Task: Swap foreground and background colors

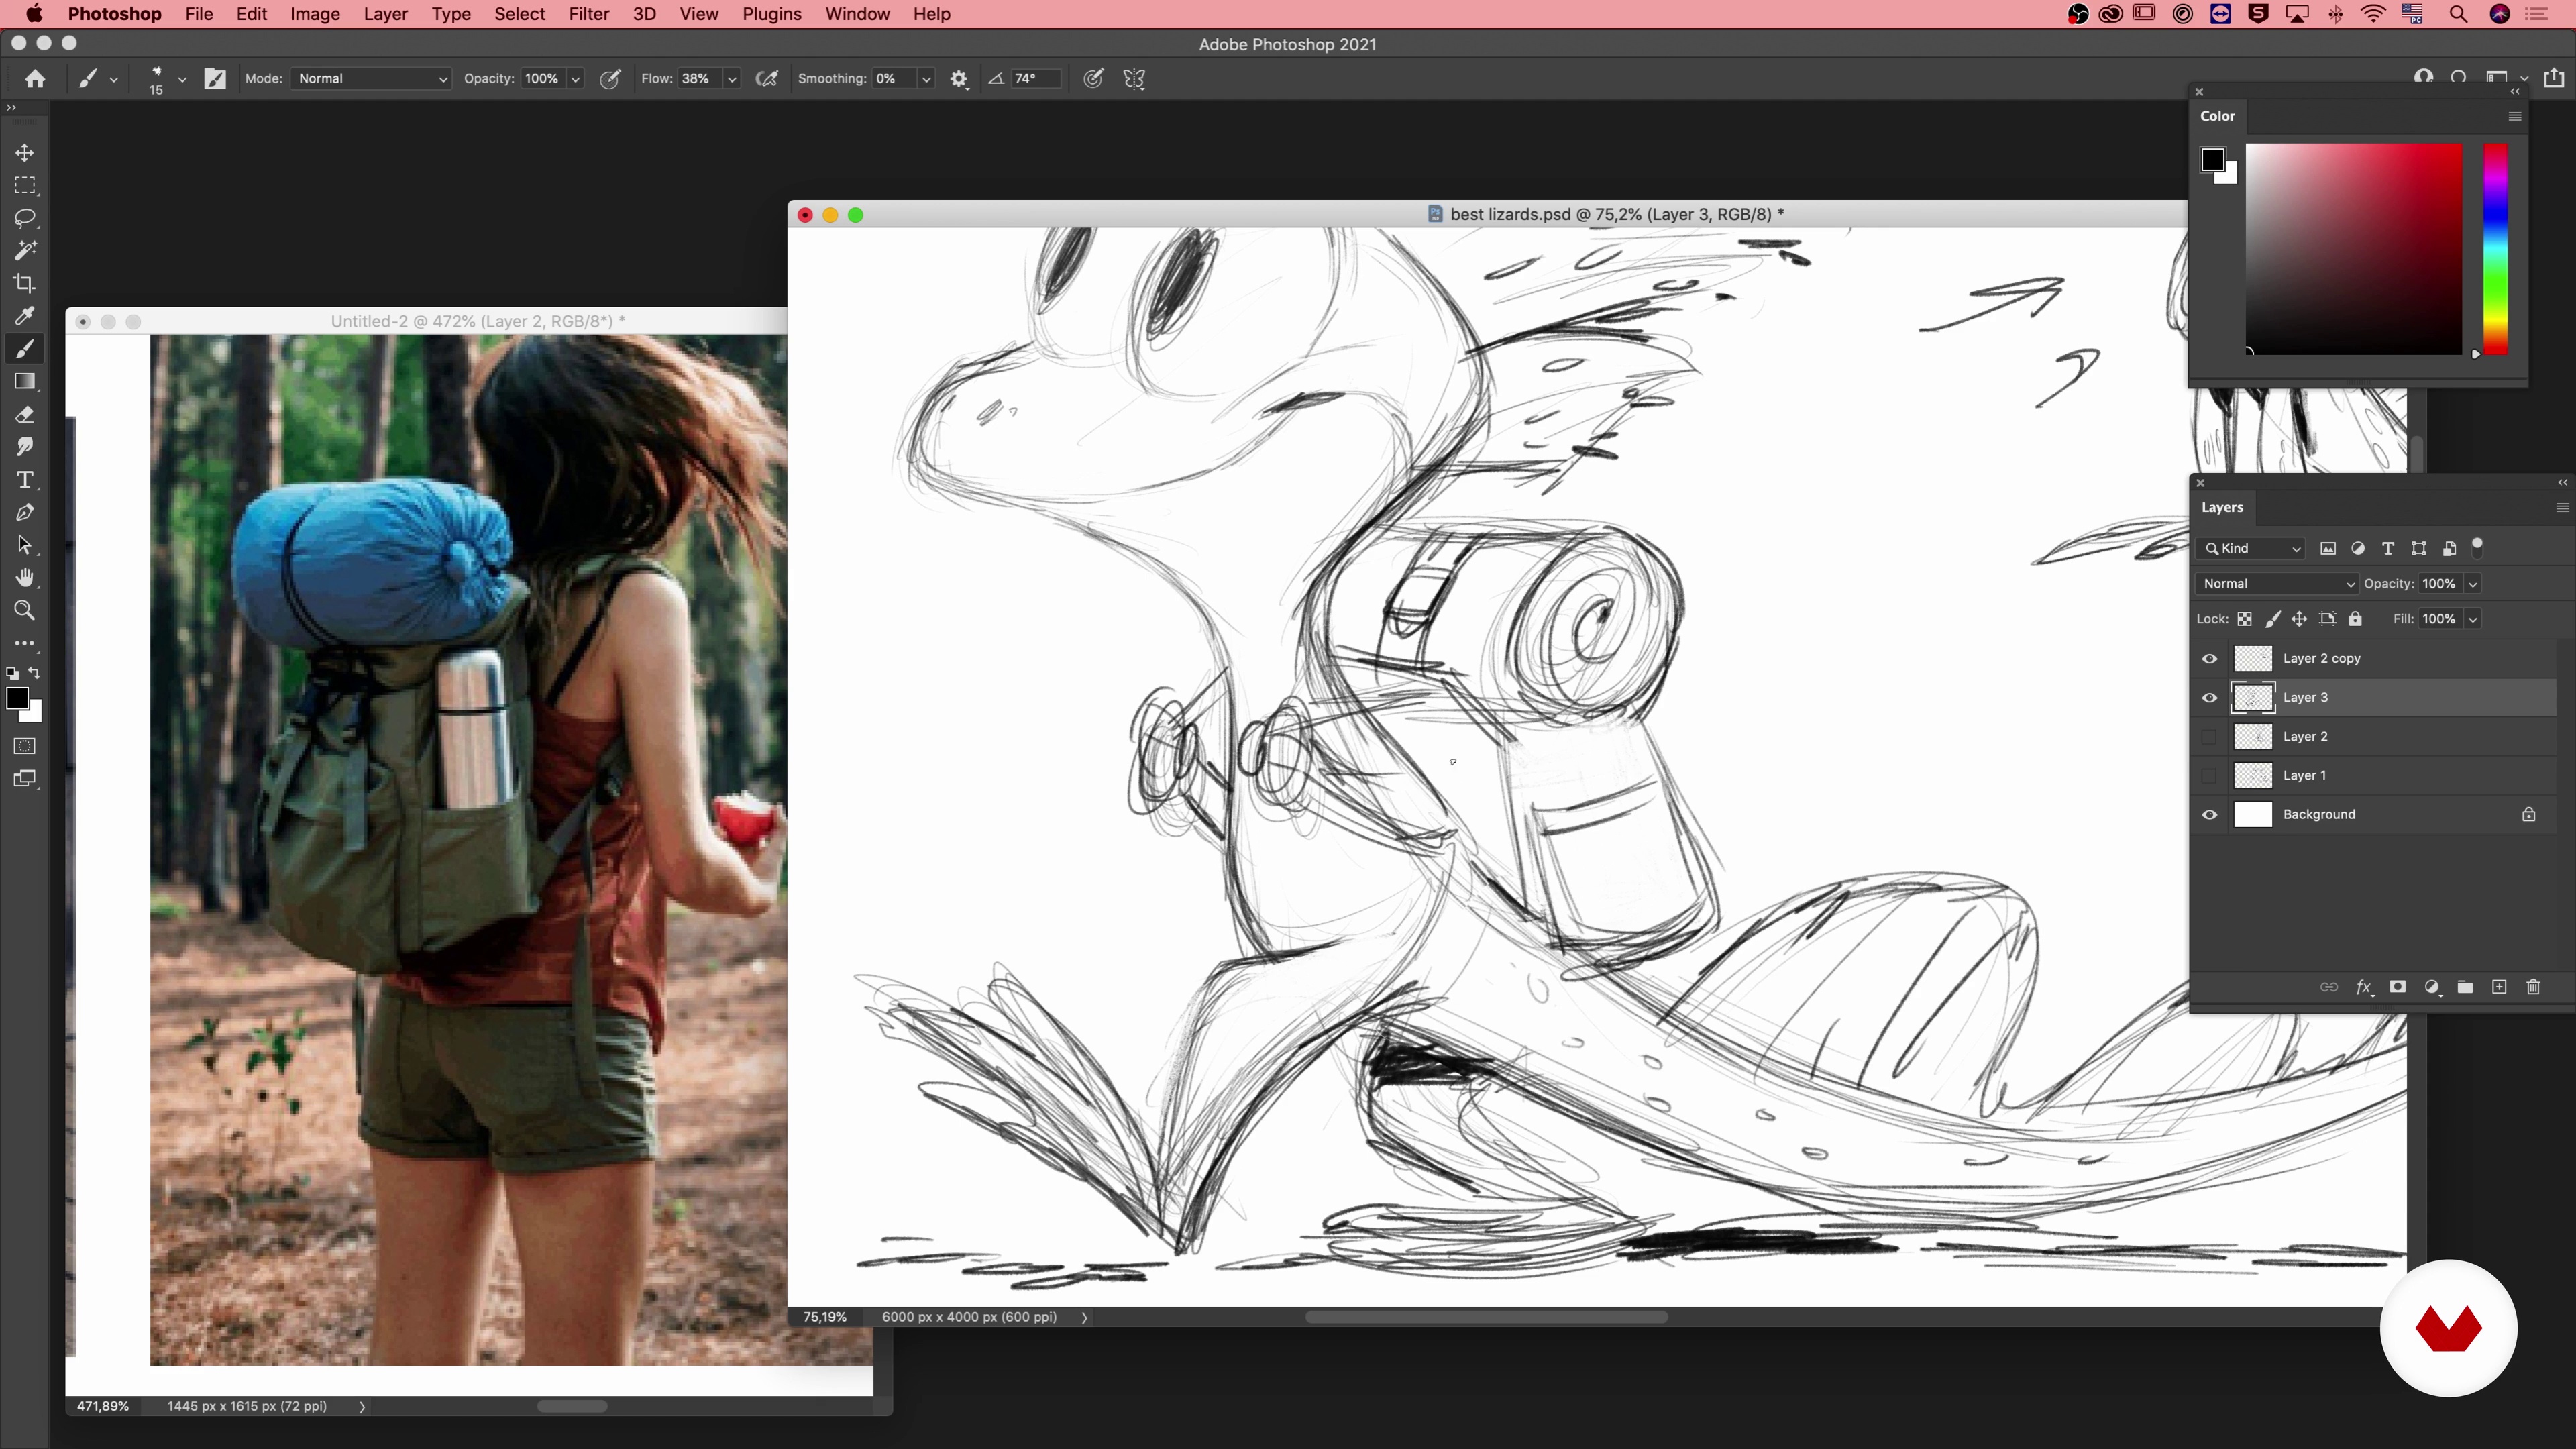Action: (x=35, y=673)
